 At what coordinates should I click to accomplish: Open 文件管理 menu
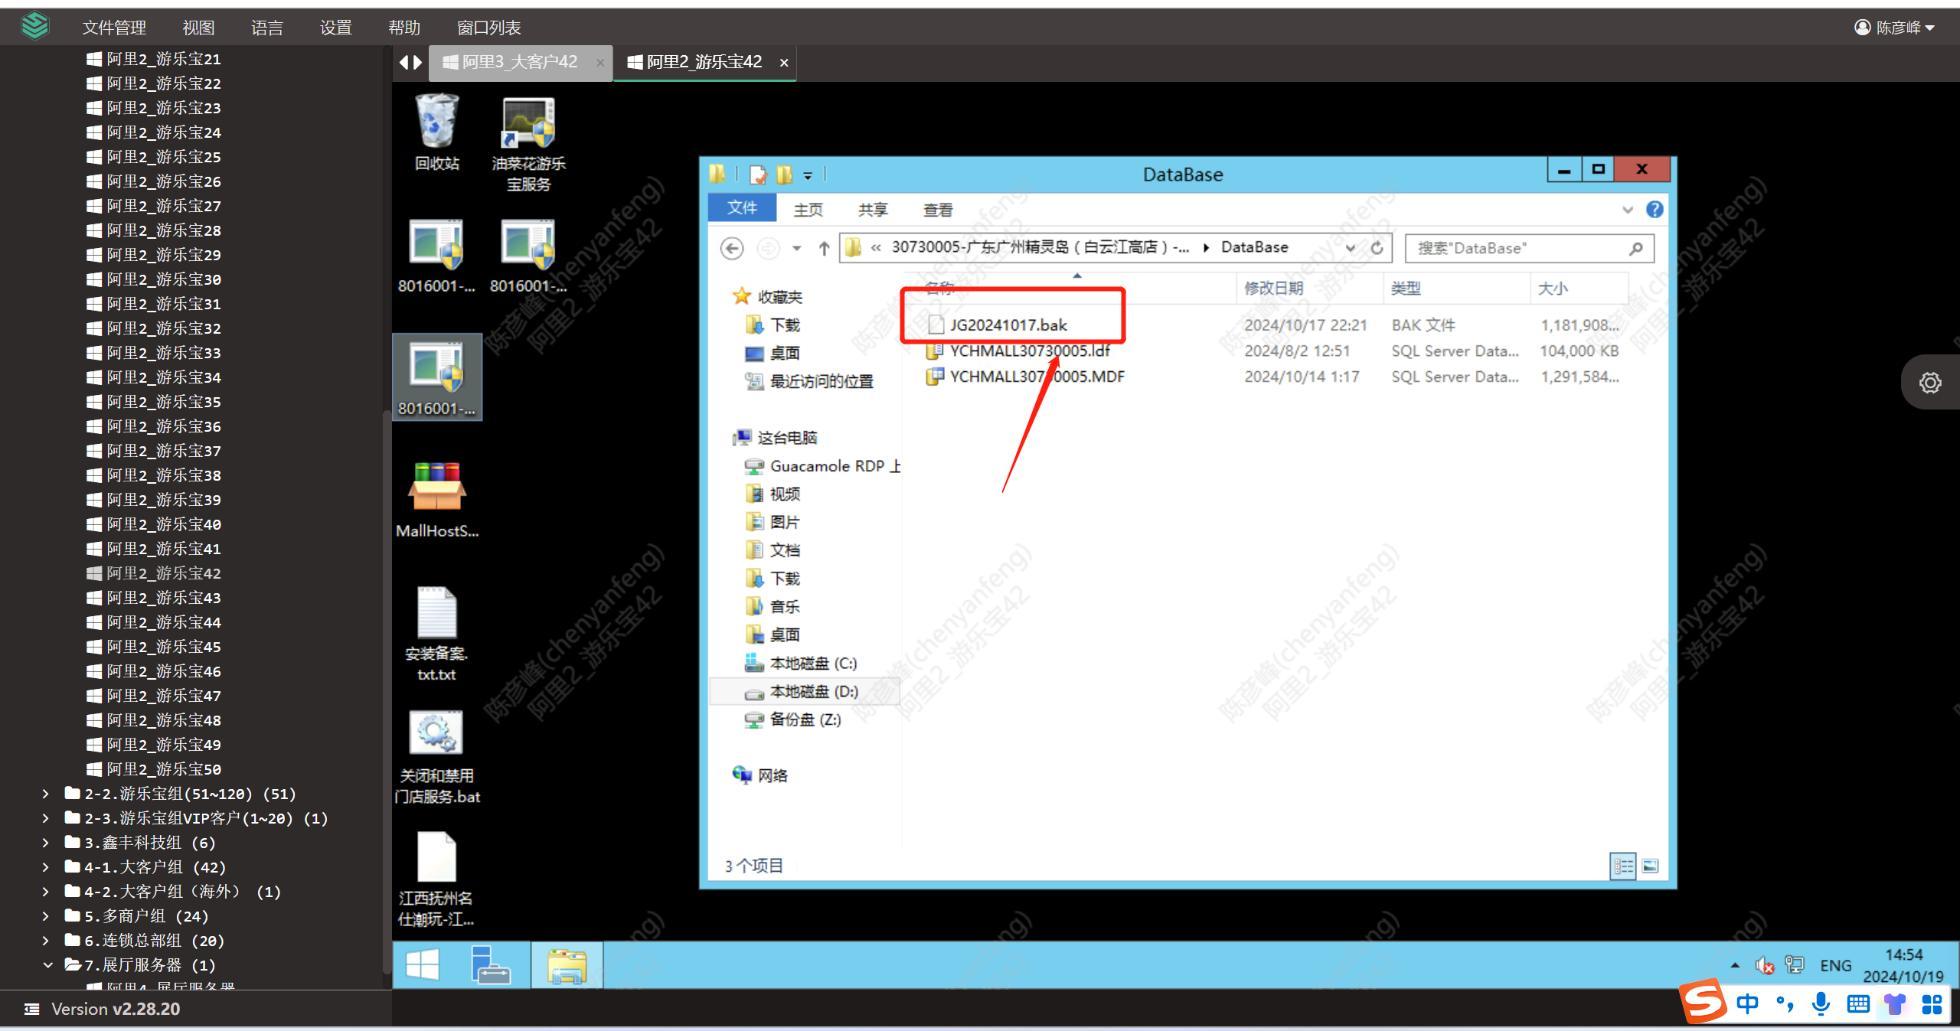tap(114, 28)
